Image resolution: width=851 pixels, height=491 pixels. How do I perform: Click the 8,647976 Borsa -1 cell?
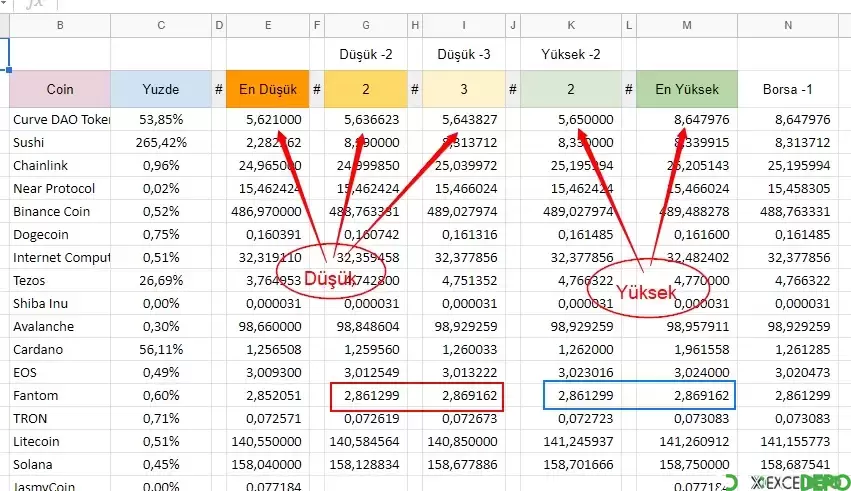click(x=788, y=119)
